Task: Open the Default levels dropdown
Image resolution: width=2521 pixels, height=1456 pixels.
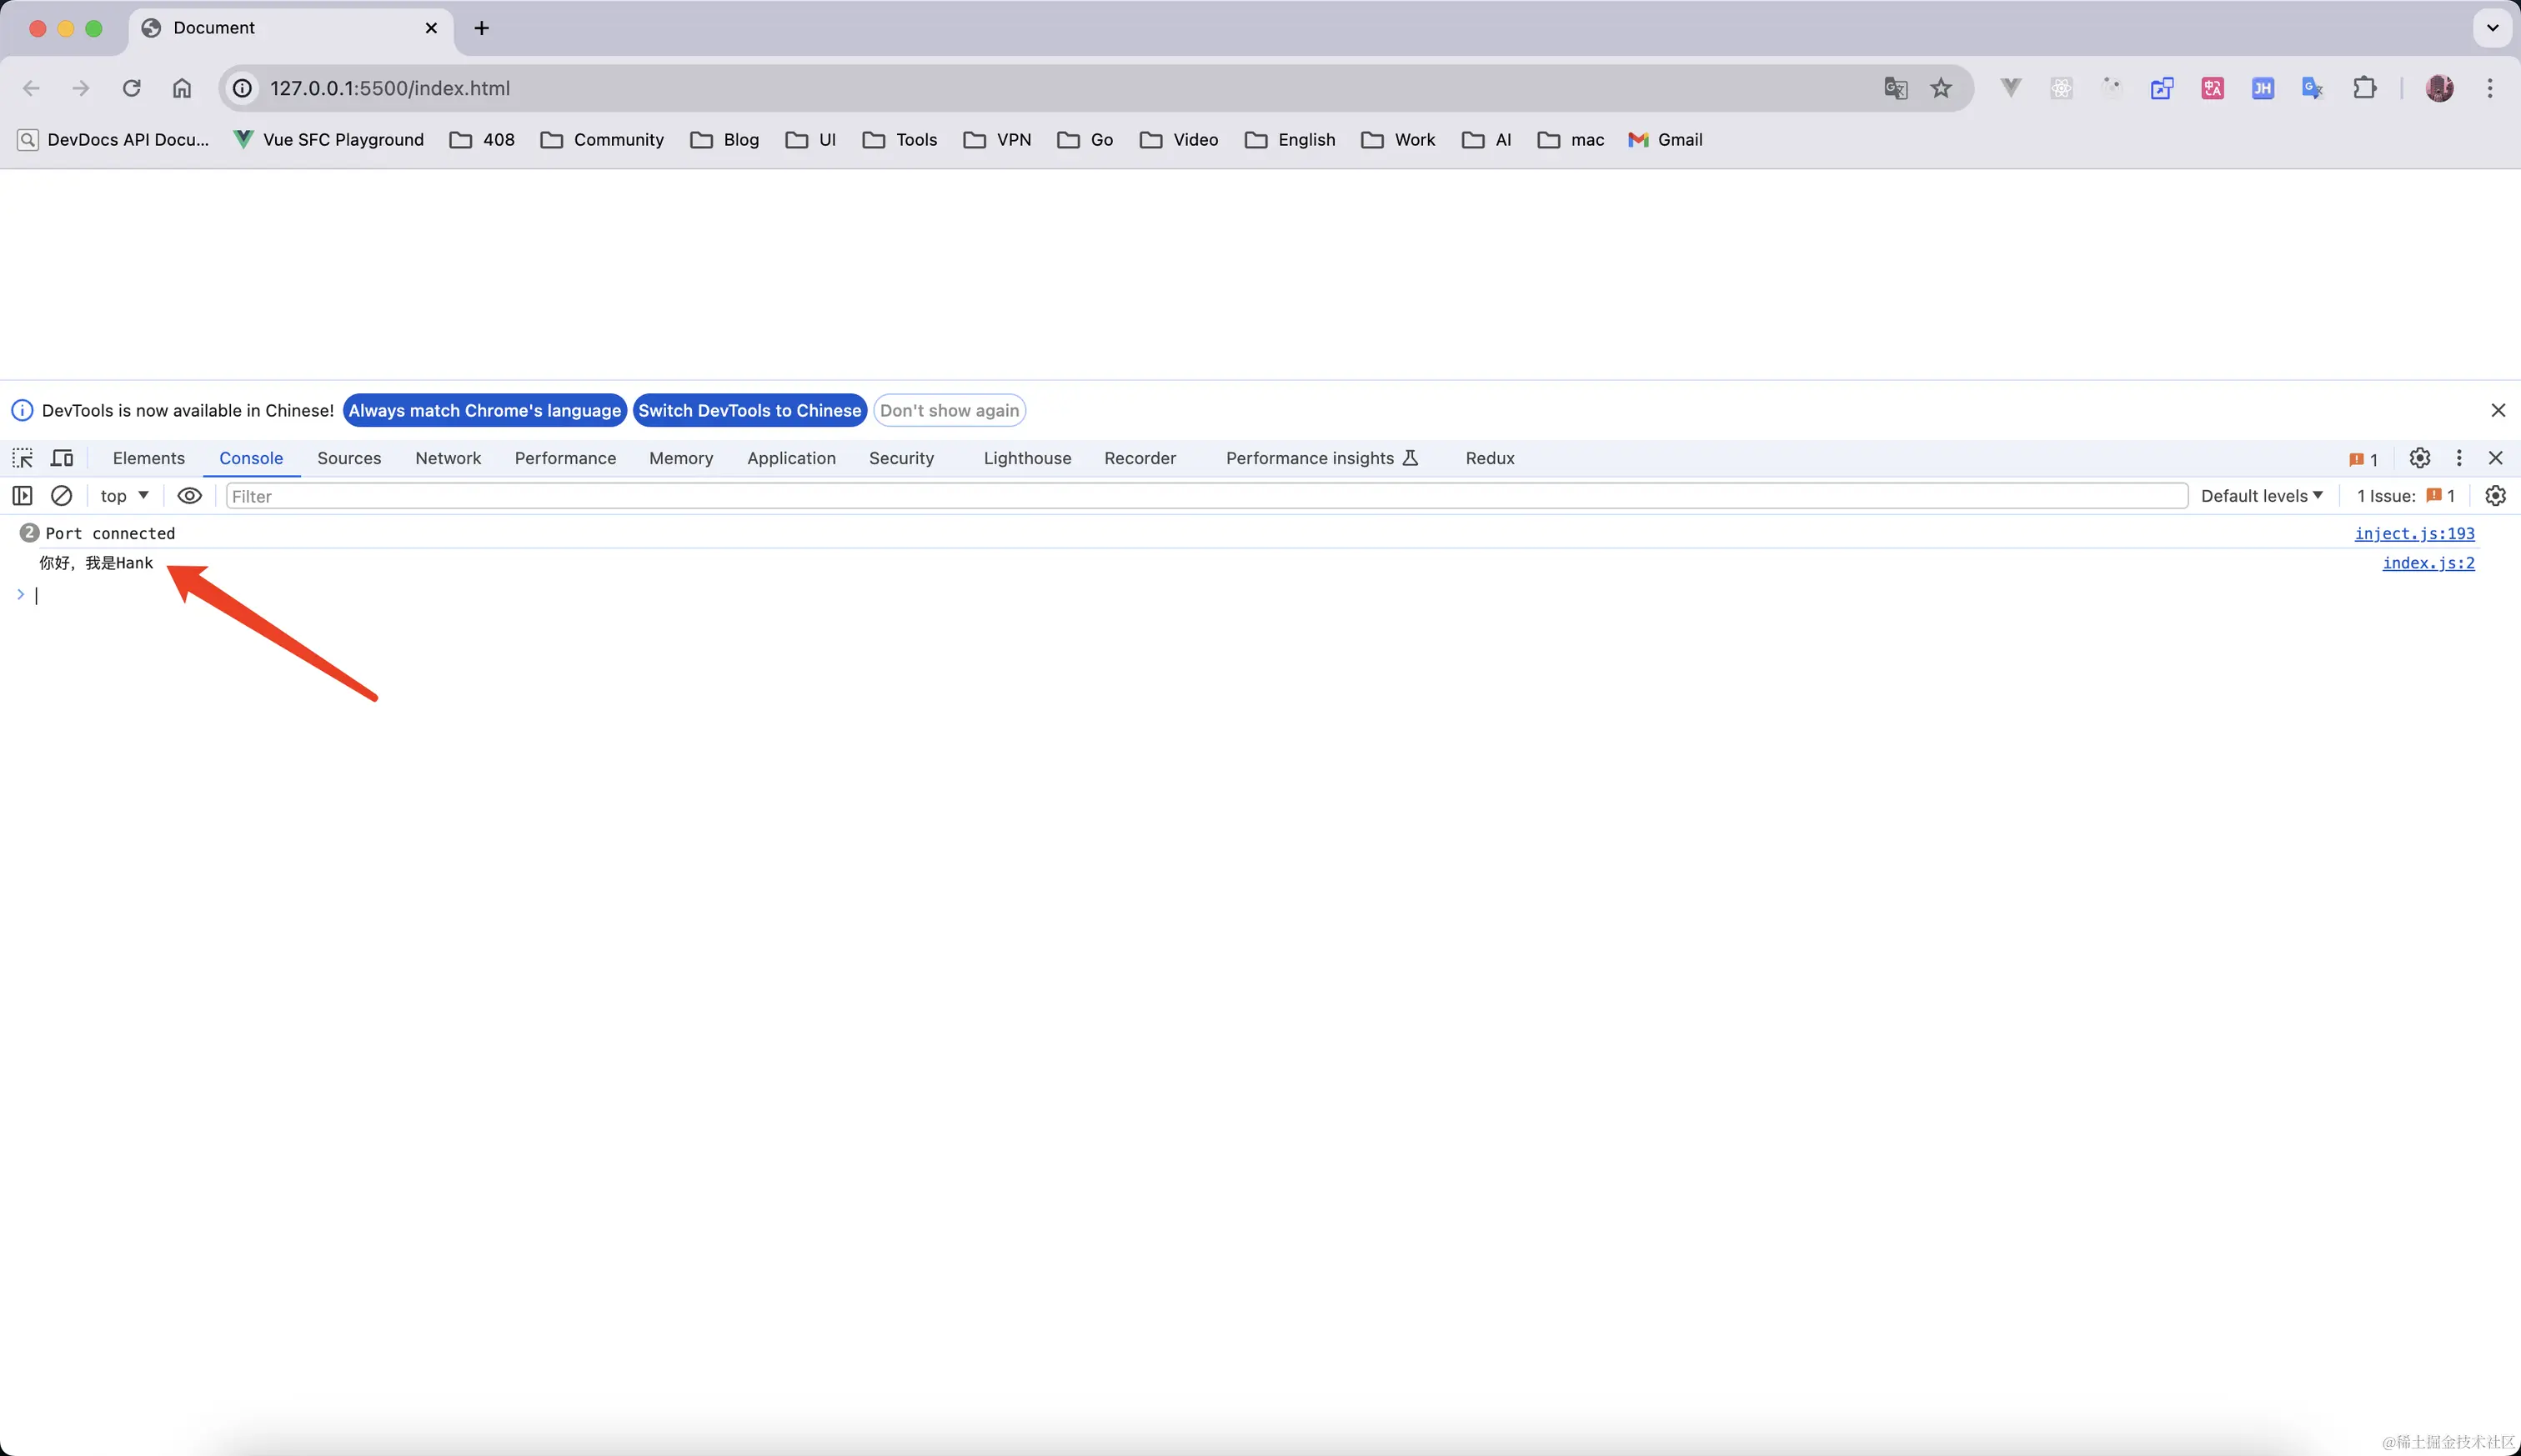Action: 2261,496
